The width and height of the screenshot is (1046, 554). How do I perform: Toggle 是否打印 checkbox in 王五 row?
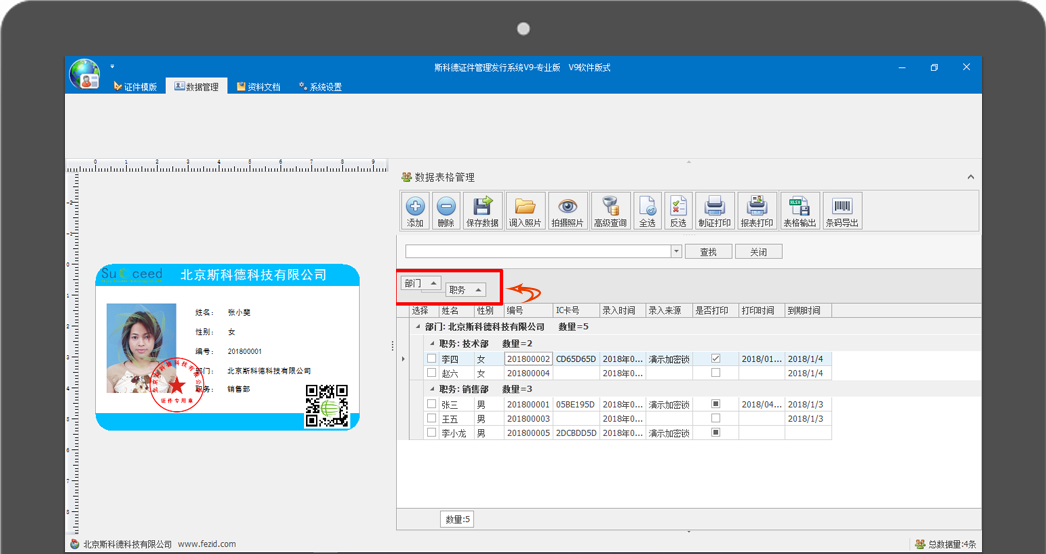pos(716,419)
